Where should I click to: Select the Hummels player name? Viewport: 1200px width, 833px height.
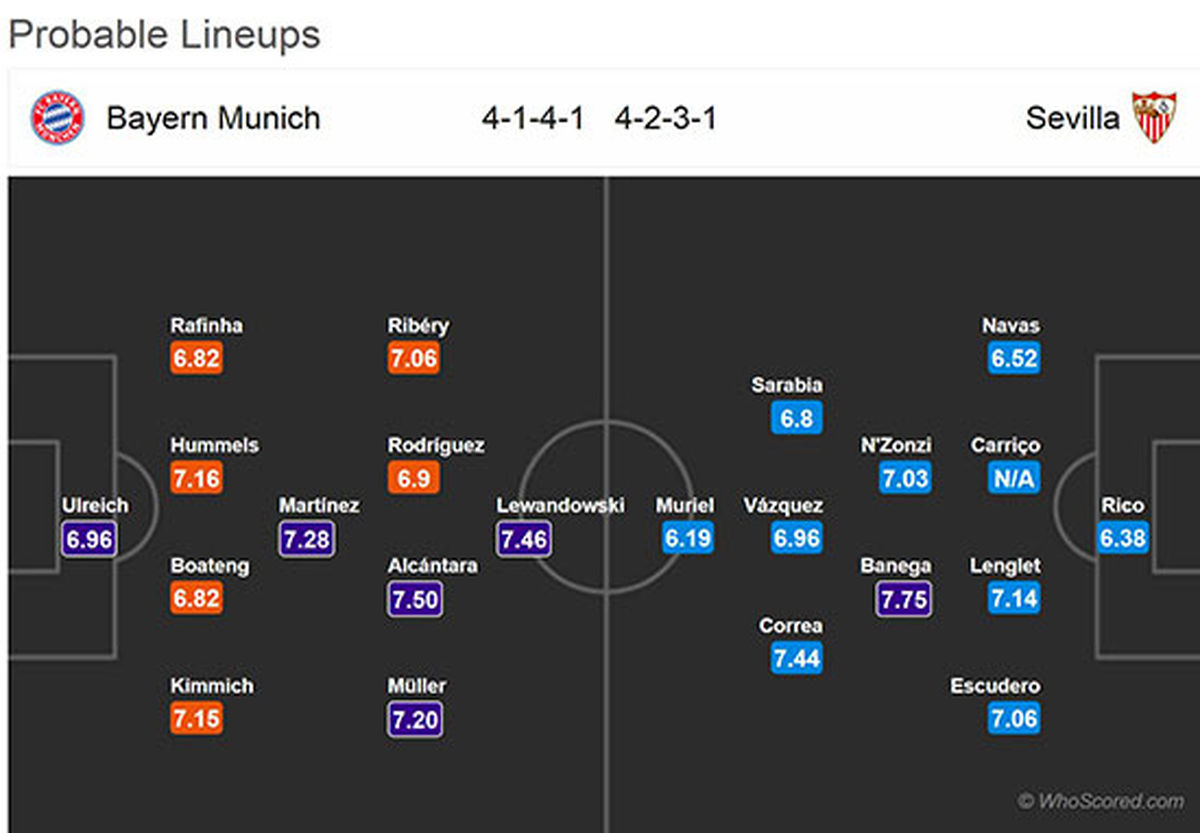[x=214, y=446]
